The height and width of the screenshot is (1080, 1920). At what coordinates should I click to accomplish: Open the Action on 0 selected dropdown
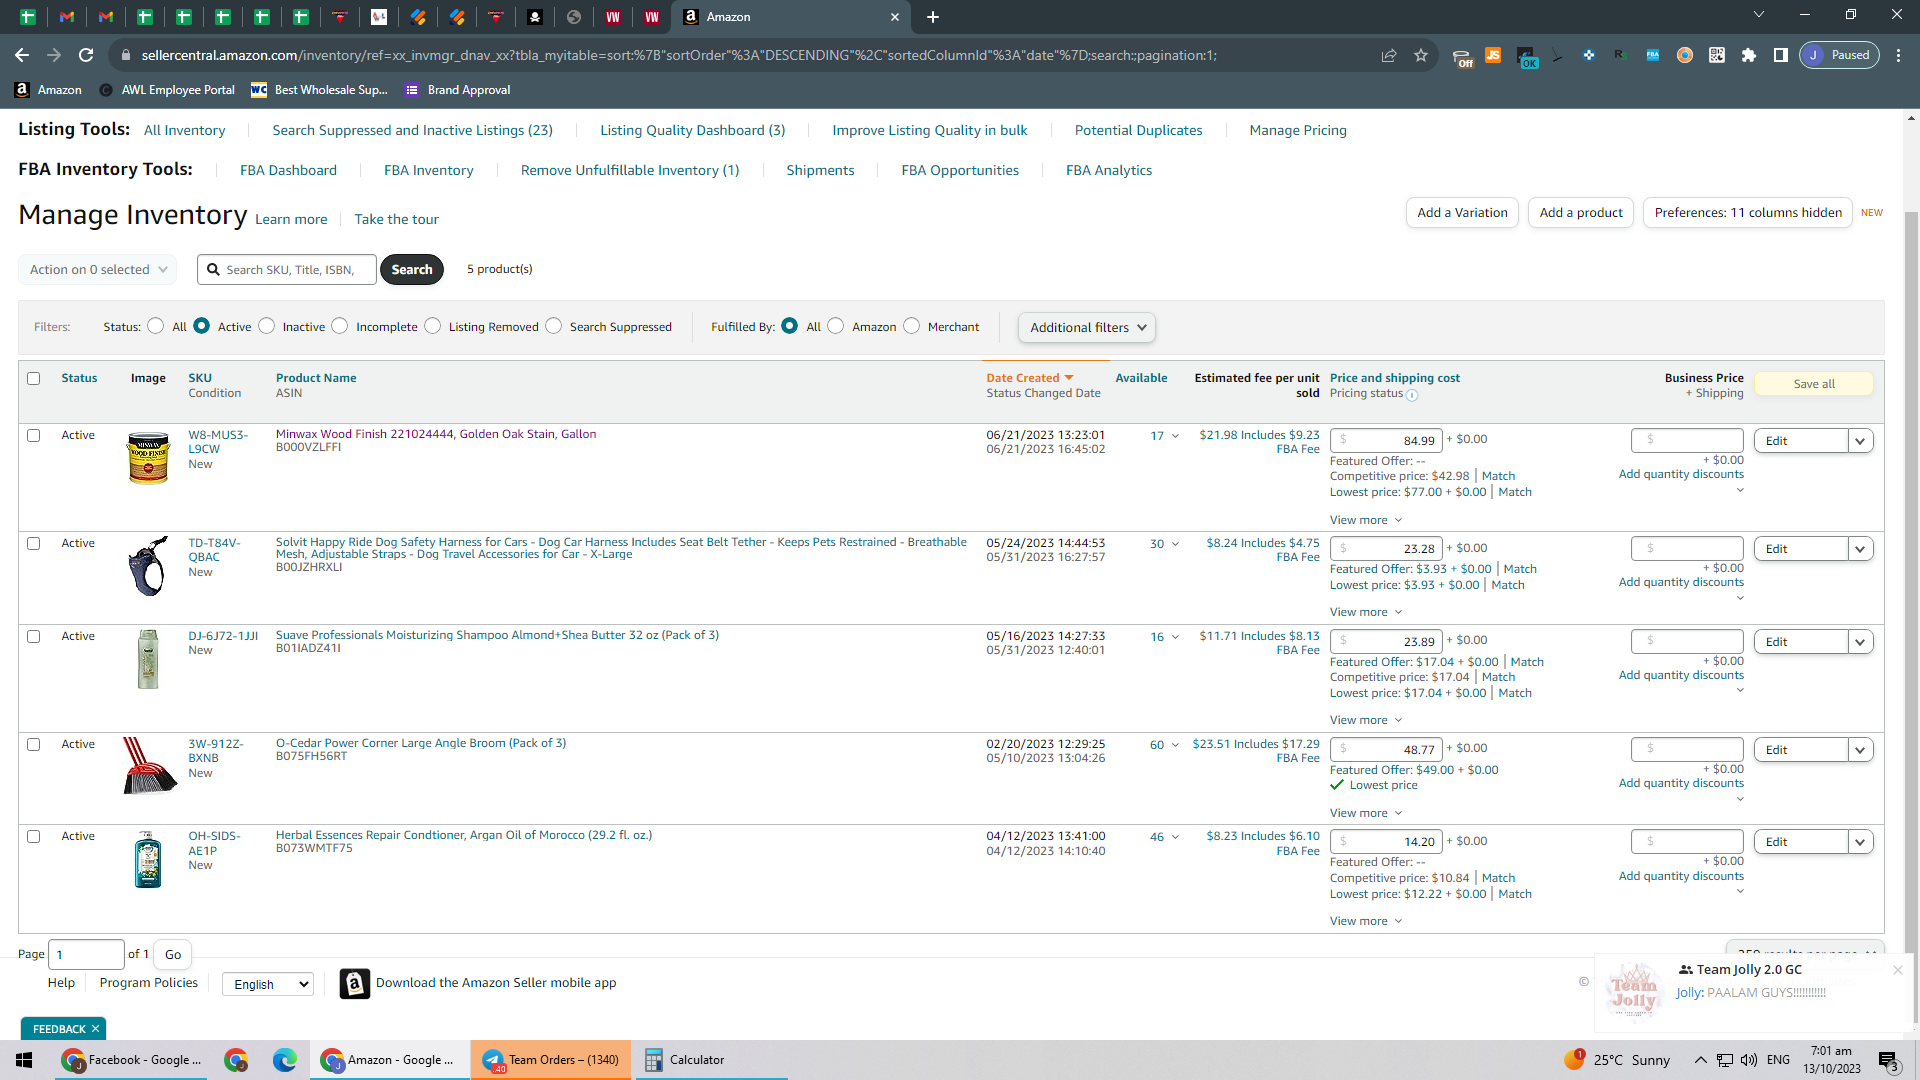click(x=98, y=270)
